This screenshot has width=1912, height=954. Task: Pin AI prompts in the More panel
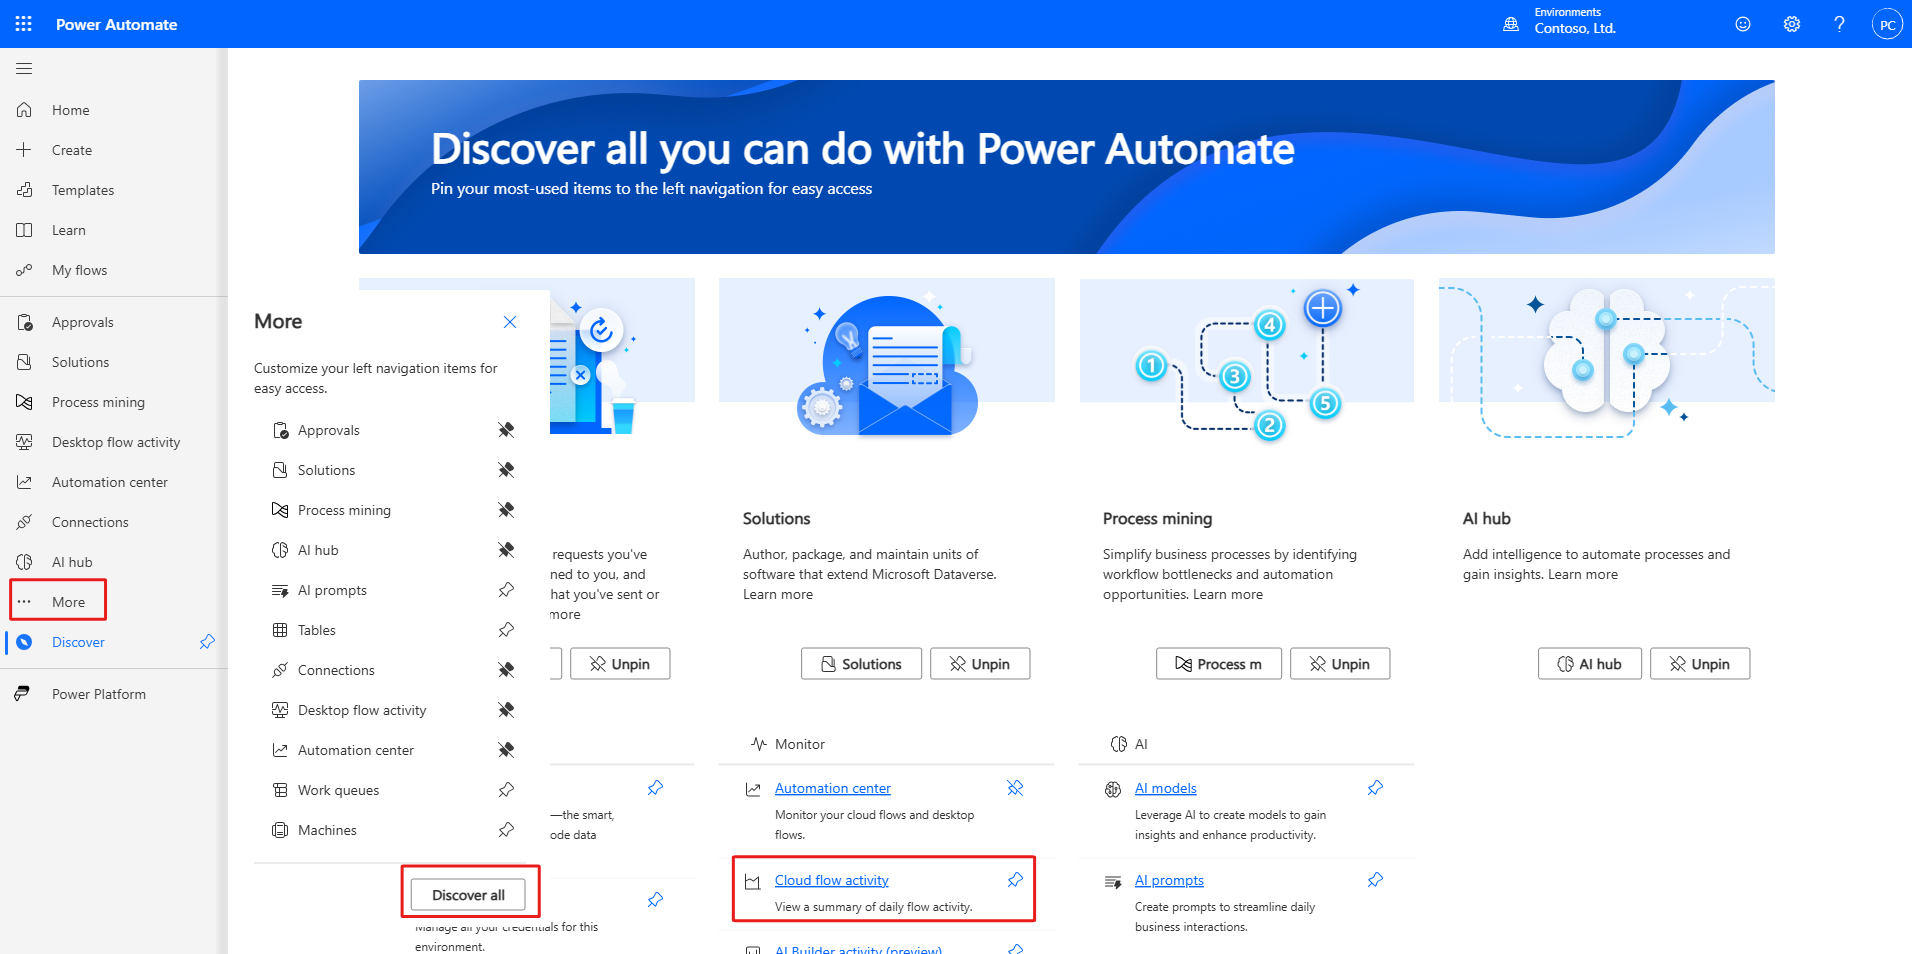[506, 590]
